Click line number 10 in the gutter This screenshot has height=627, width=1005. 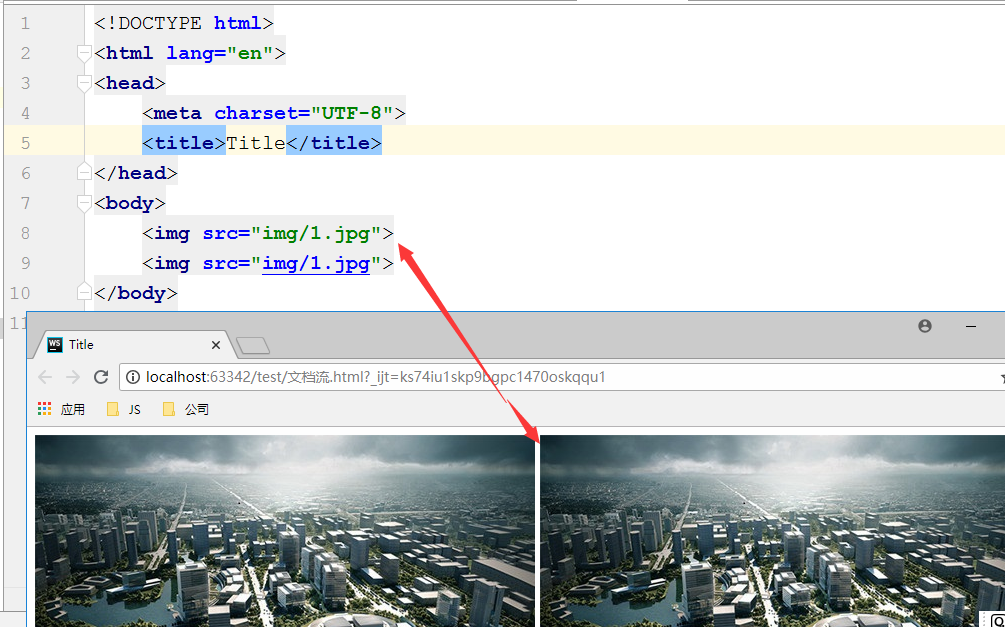tap(20, 294)
